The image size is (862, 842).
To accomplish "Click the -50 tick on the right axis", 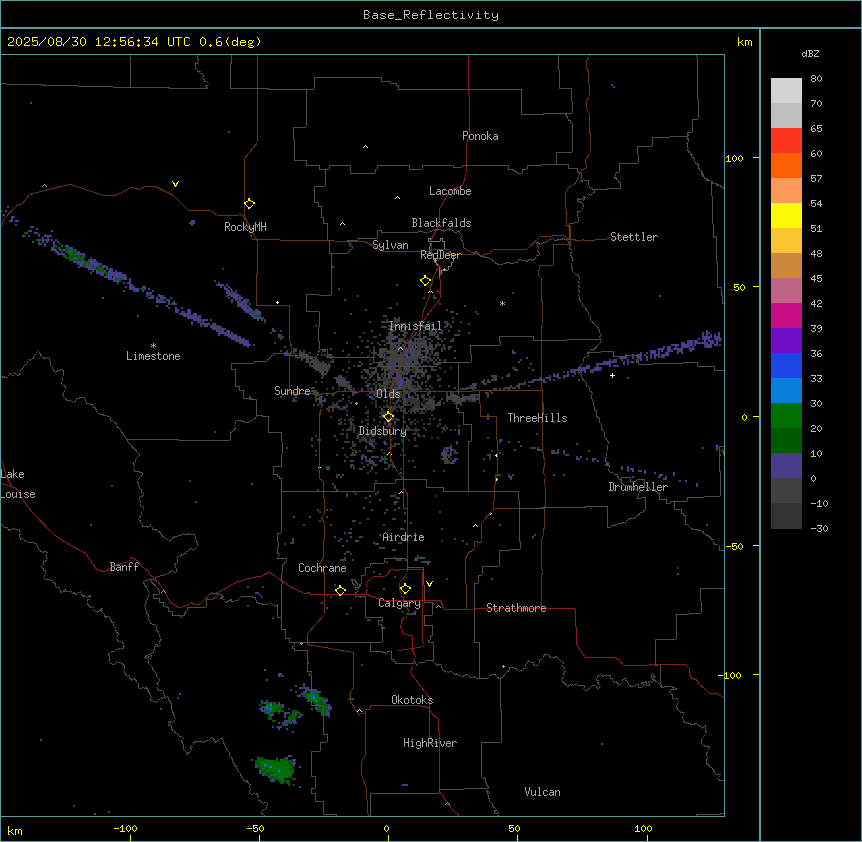I will click(x=734, y=546).
